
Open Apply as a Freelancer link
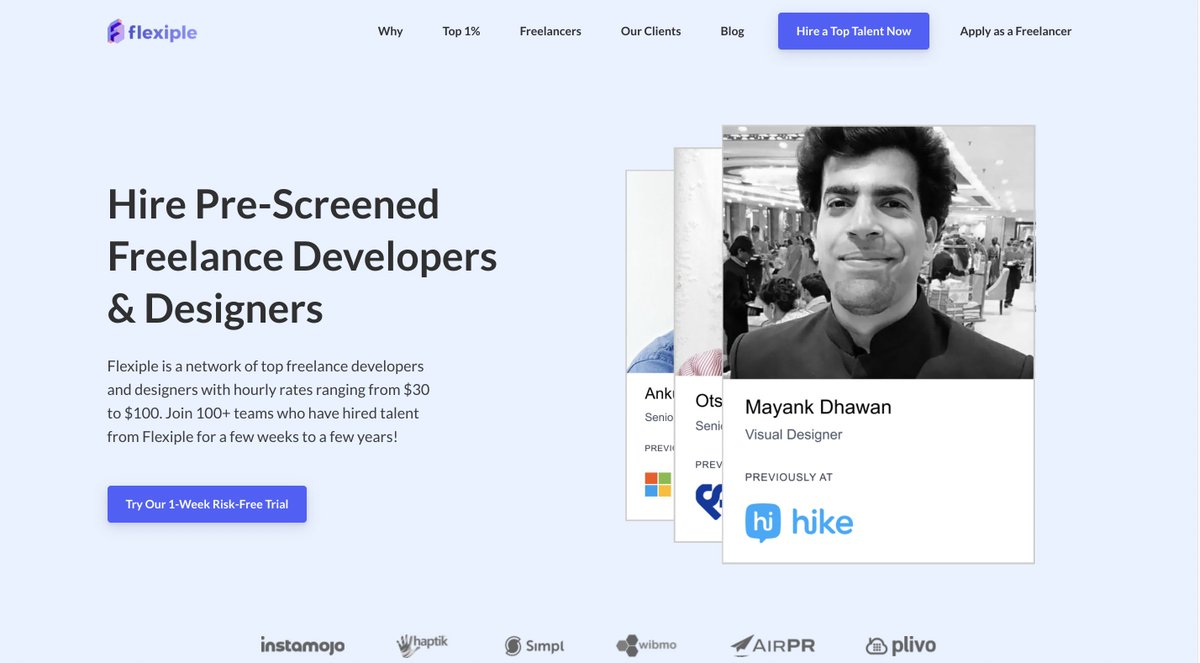1016,31
